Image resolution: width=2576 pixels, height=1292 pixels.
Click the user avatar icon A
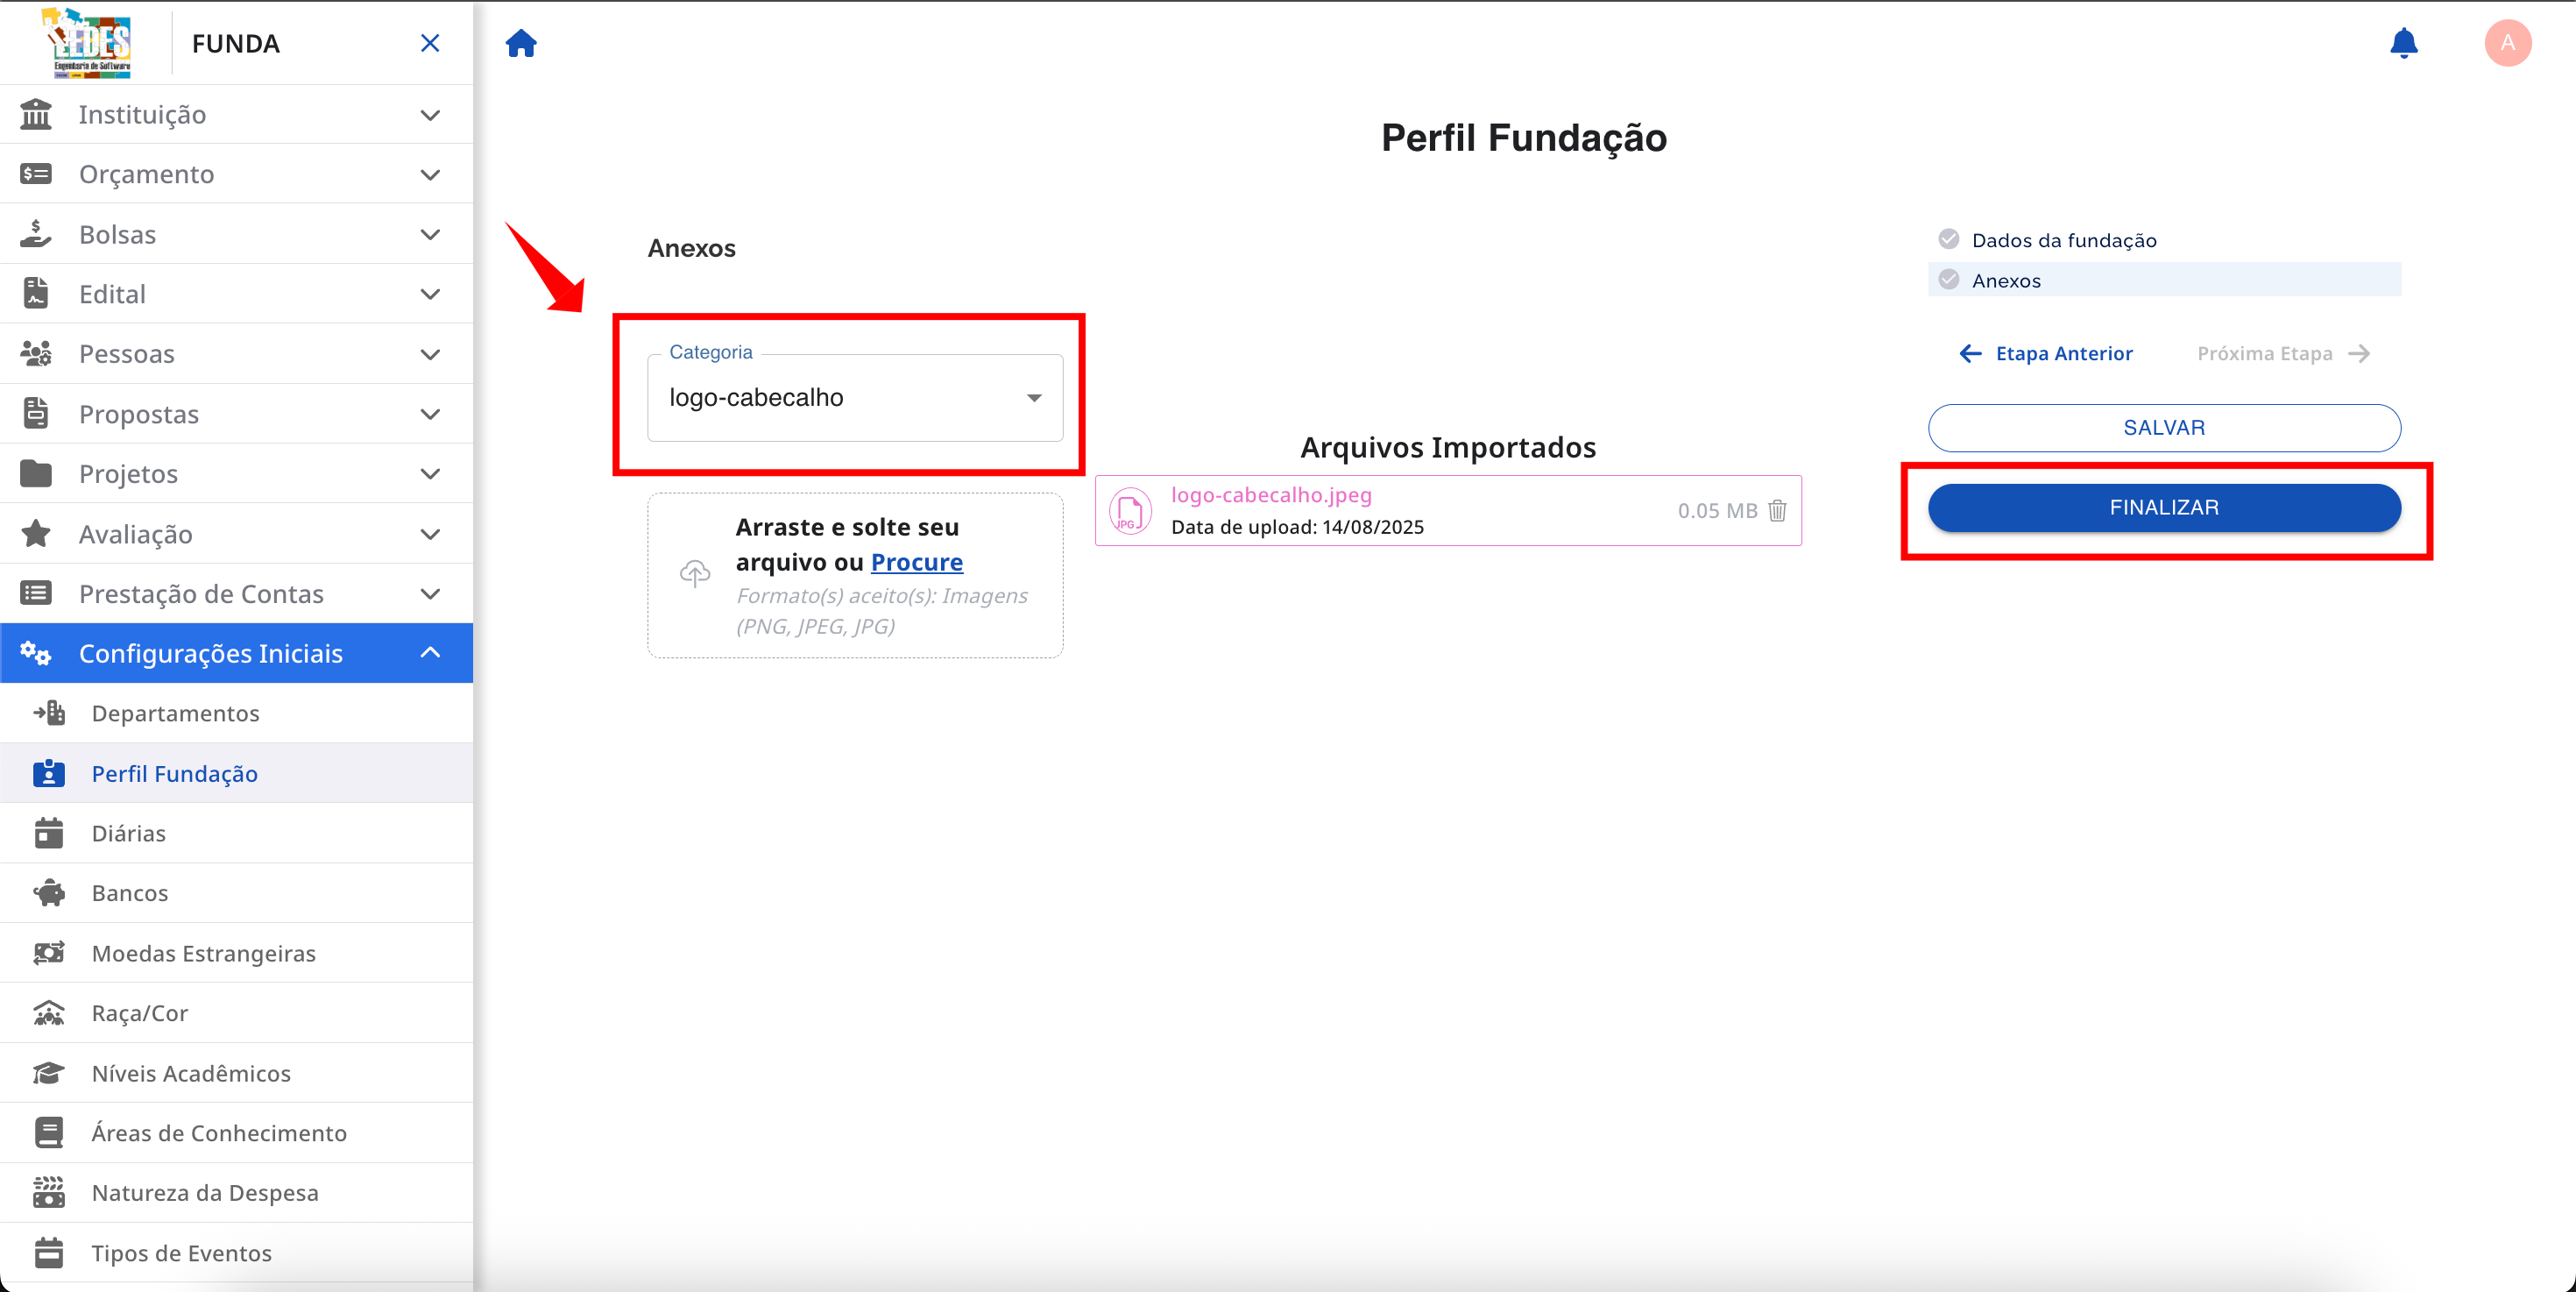click(2507, 43)
